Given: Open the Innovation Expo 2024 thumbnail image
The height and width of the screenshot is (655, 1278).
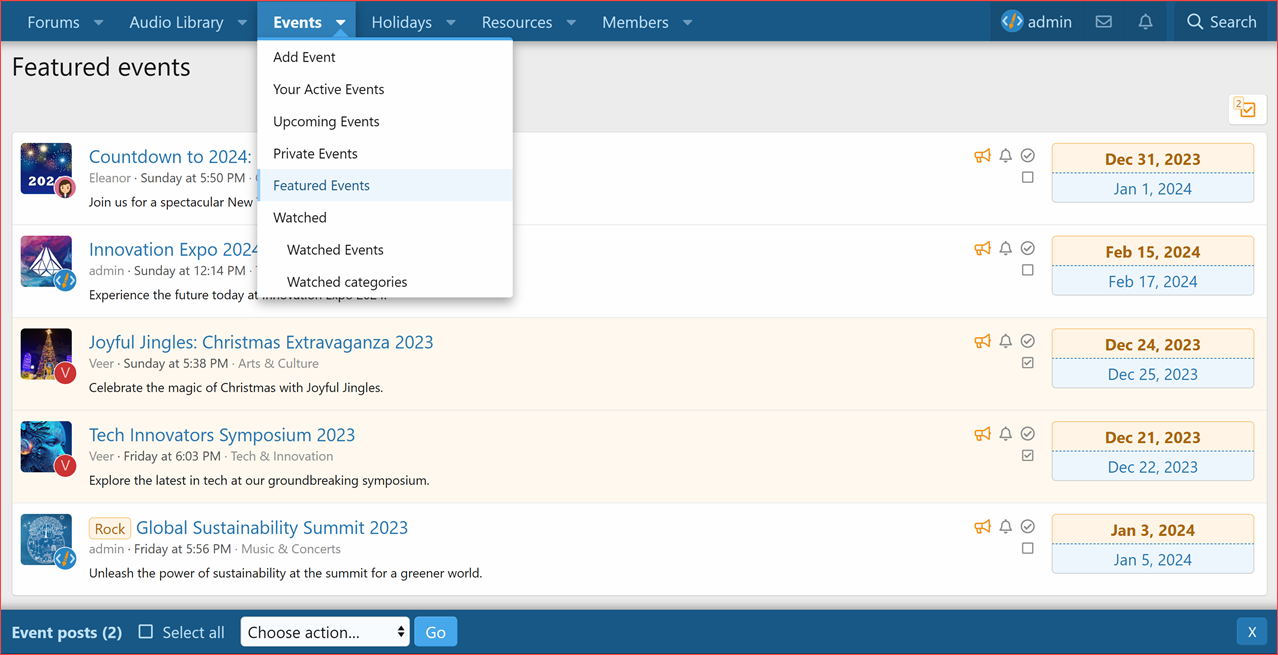Looking at the screenshot, I should pos(47,261).
